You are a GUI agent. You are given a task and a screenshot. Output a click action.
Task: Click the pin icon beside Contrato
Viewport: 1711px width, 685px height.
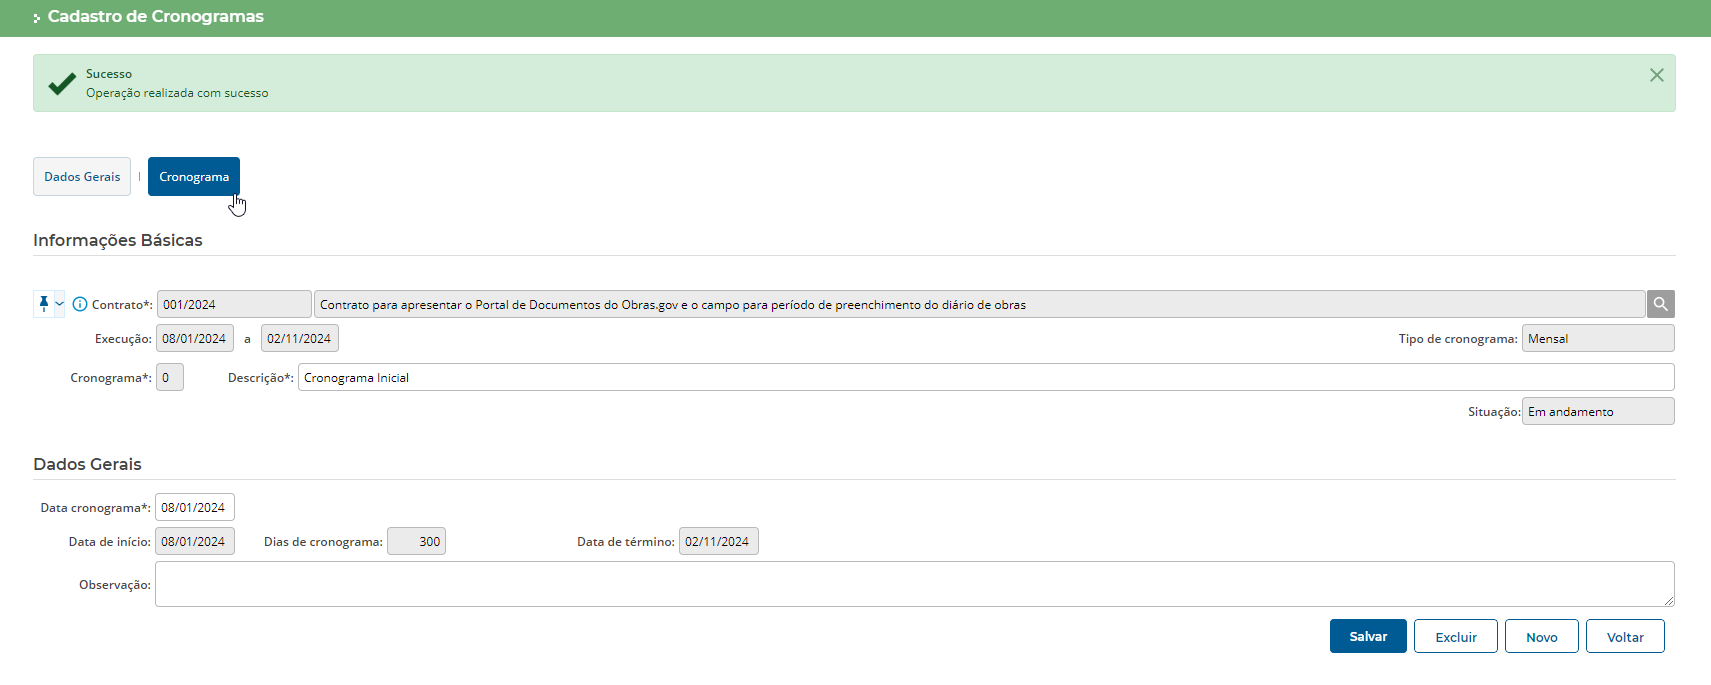pos(43,304)
